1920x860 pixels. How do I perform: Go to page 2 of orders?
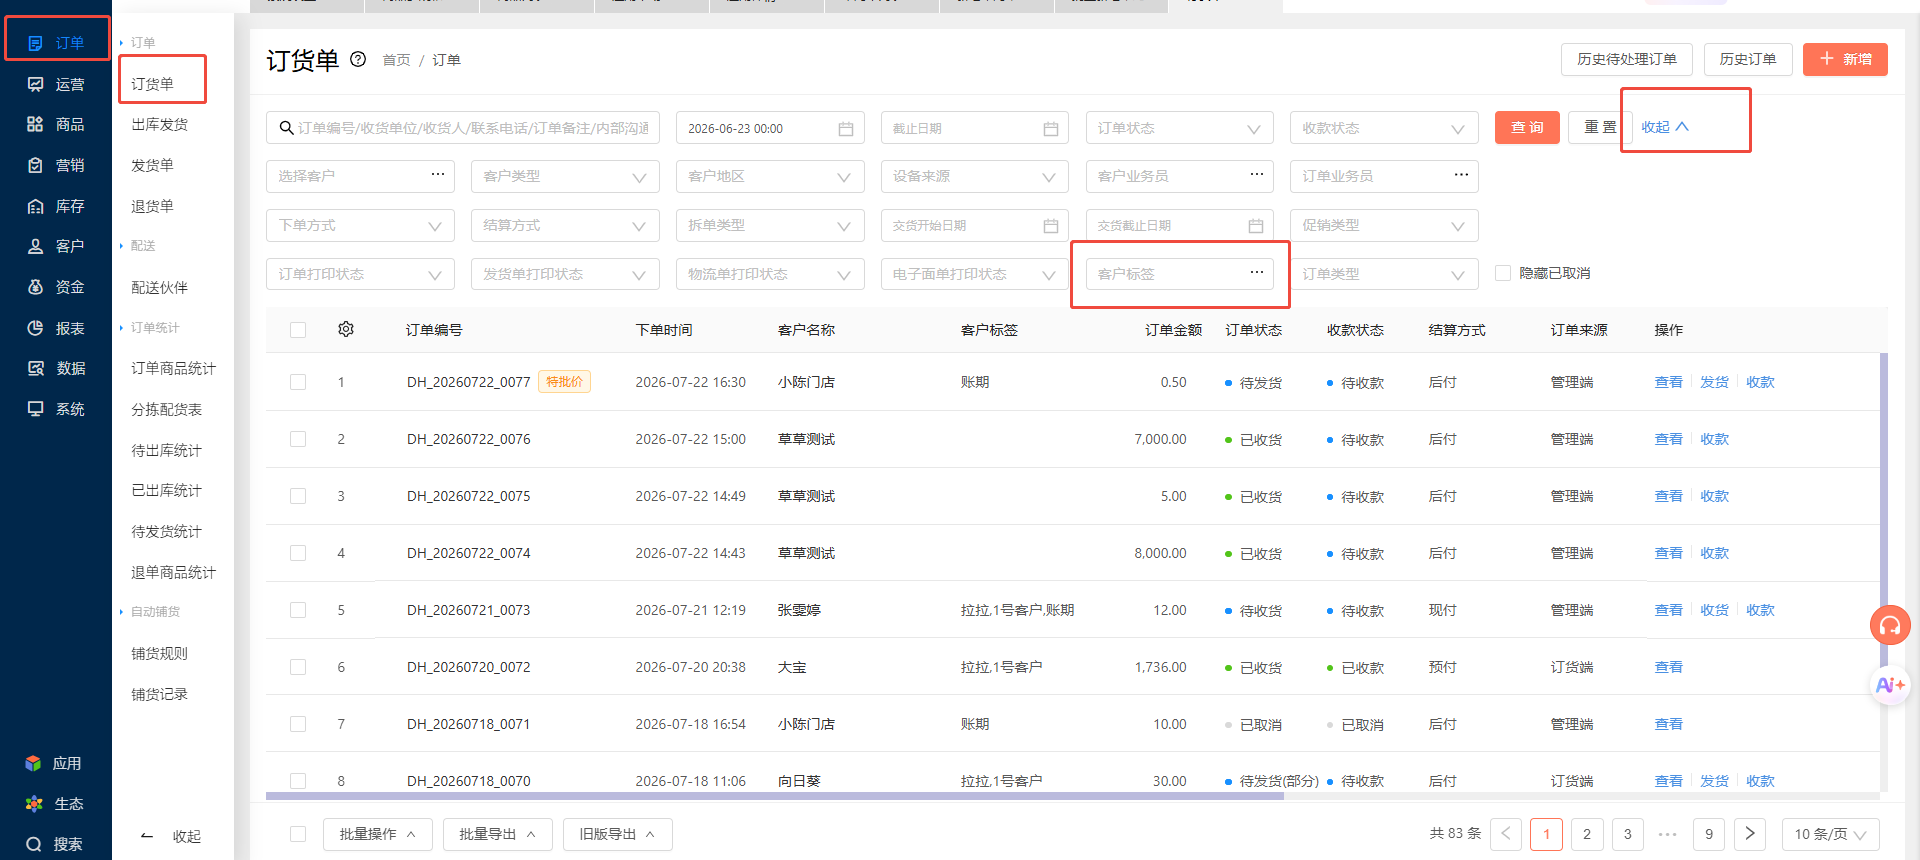point(1587,834)
